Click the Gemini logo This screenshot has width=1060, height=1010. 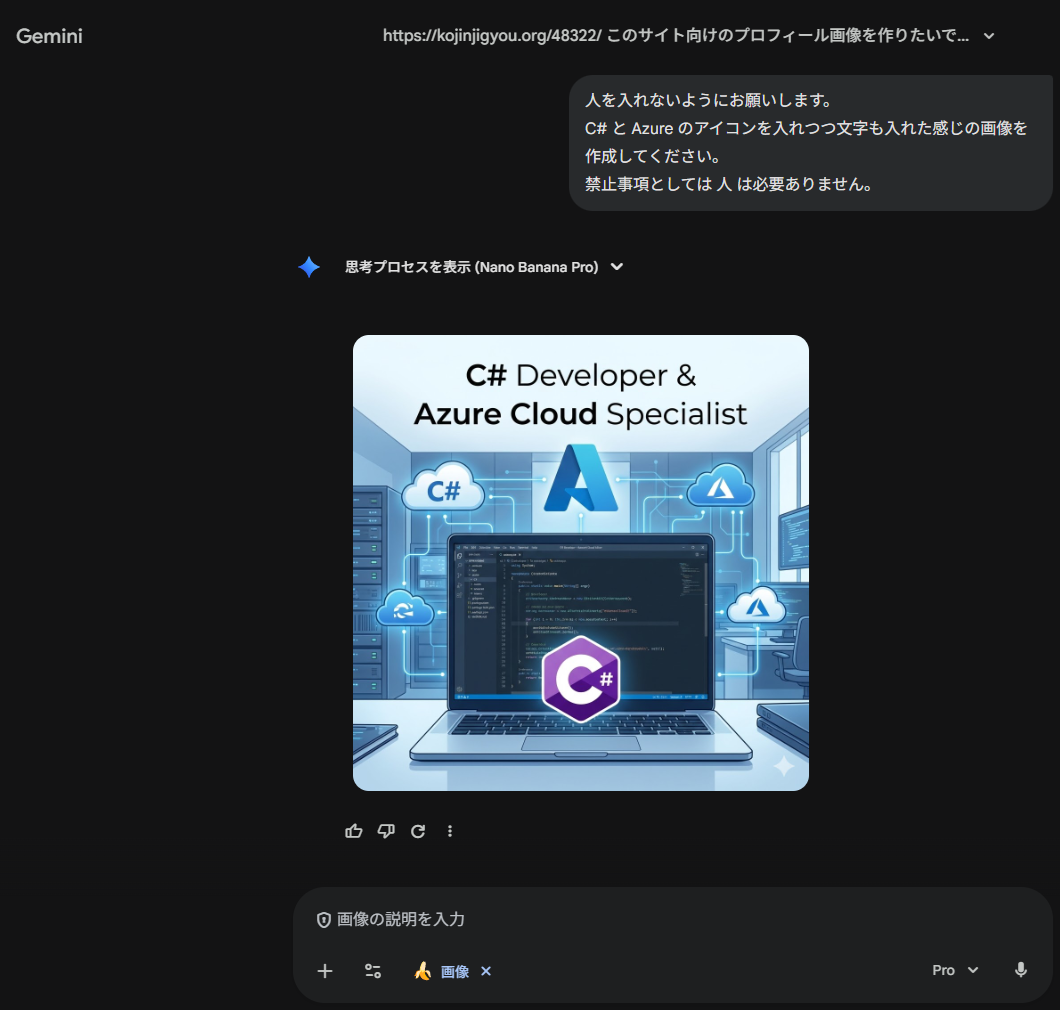click(49, 36)
